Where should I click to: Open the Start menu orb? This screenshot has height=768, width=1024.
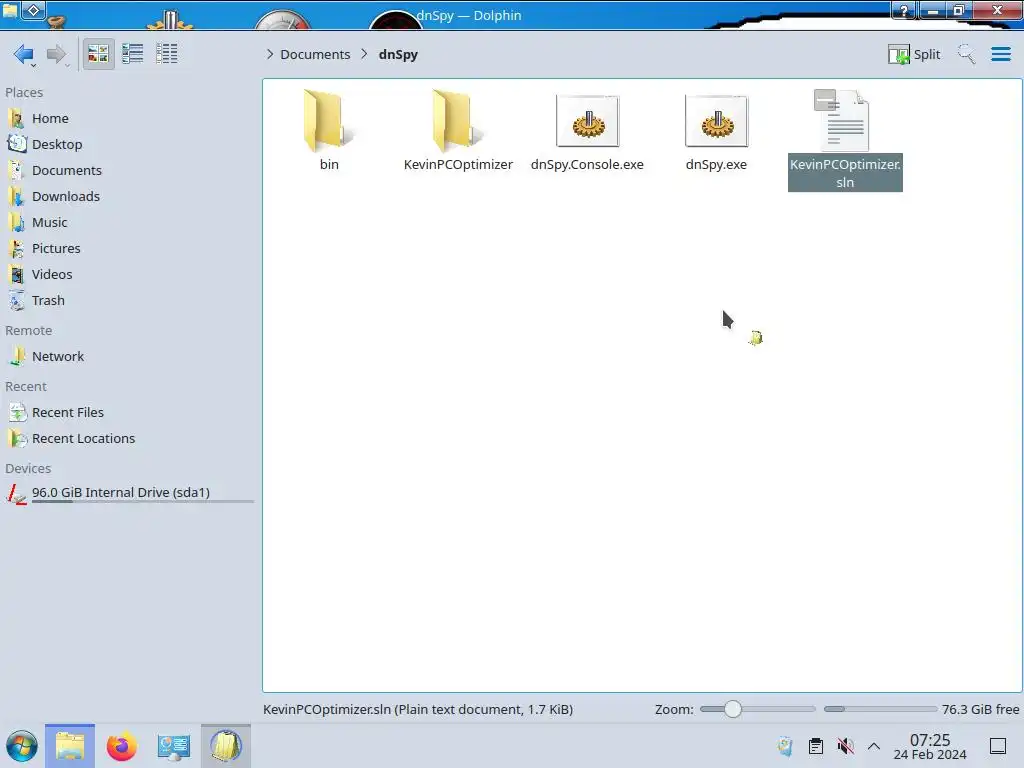[x=22, y=746]
